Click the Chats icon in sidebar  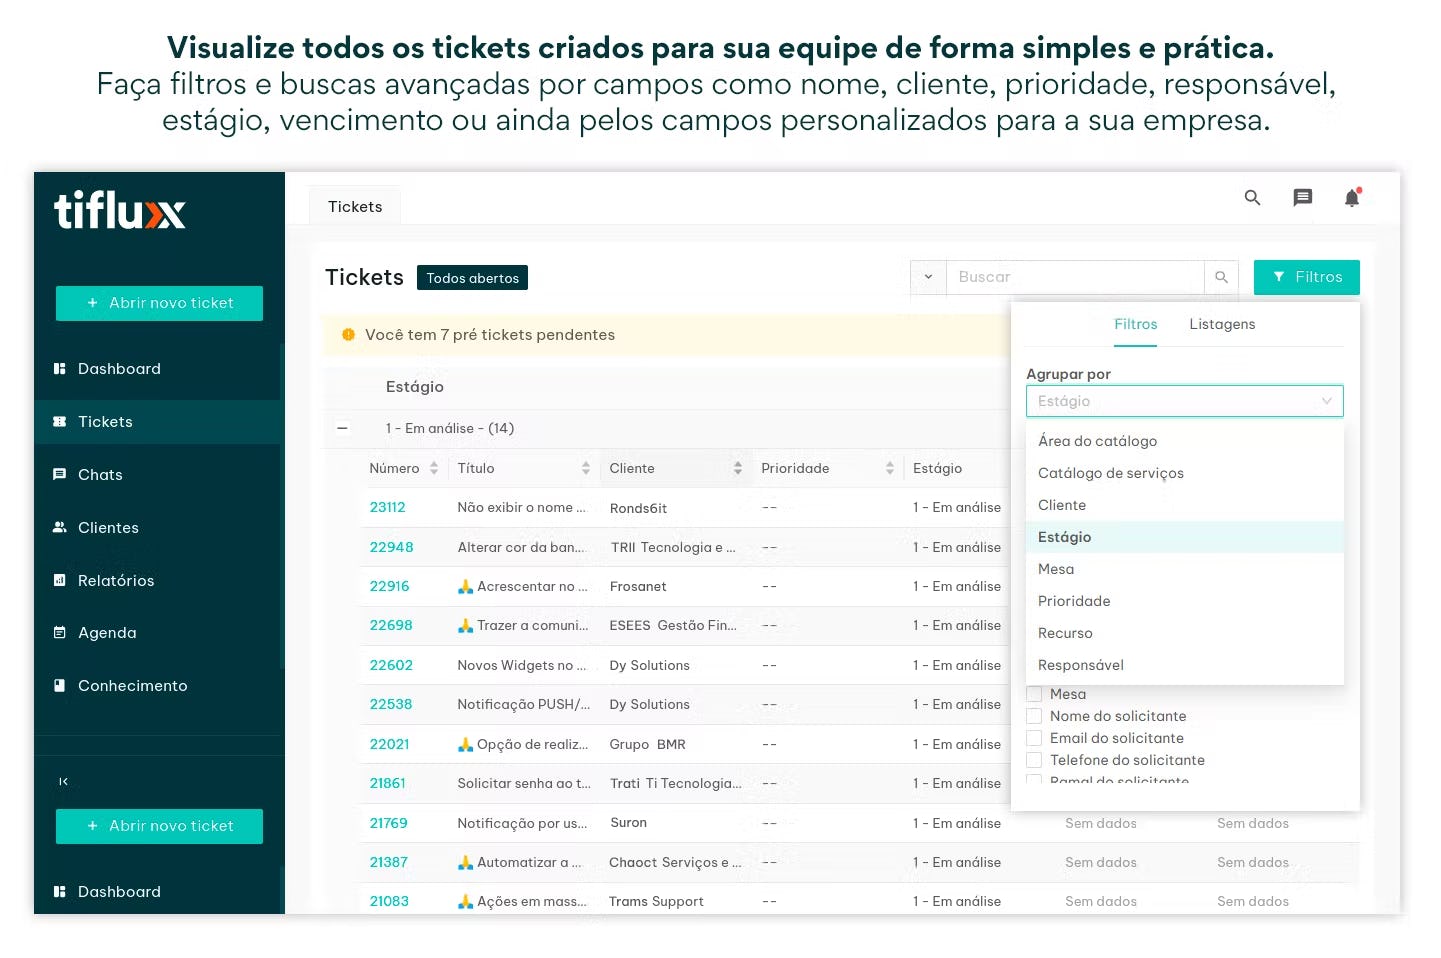[60, 475]
